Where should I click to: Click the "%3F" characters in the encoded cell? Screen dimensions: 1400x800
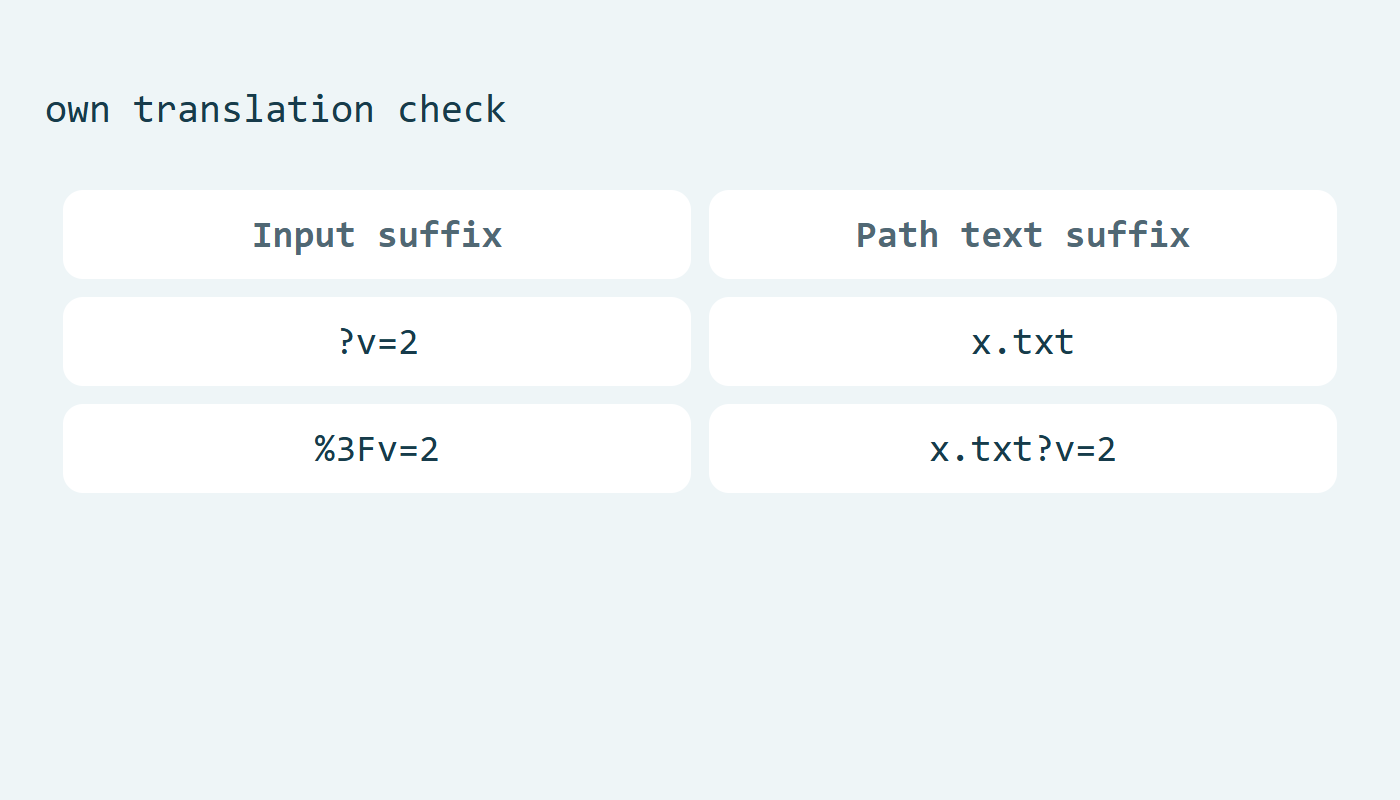[346, 449]
